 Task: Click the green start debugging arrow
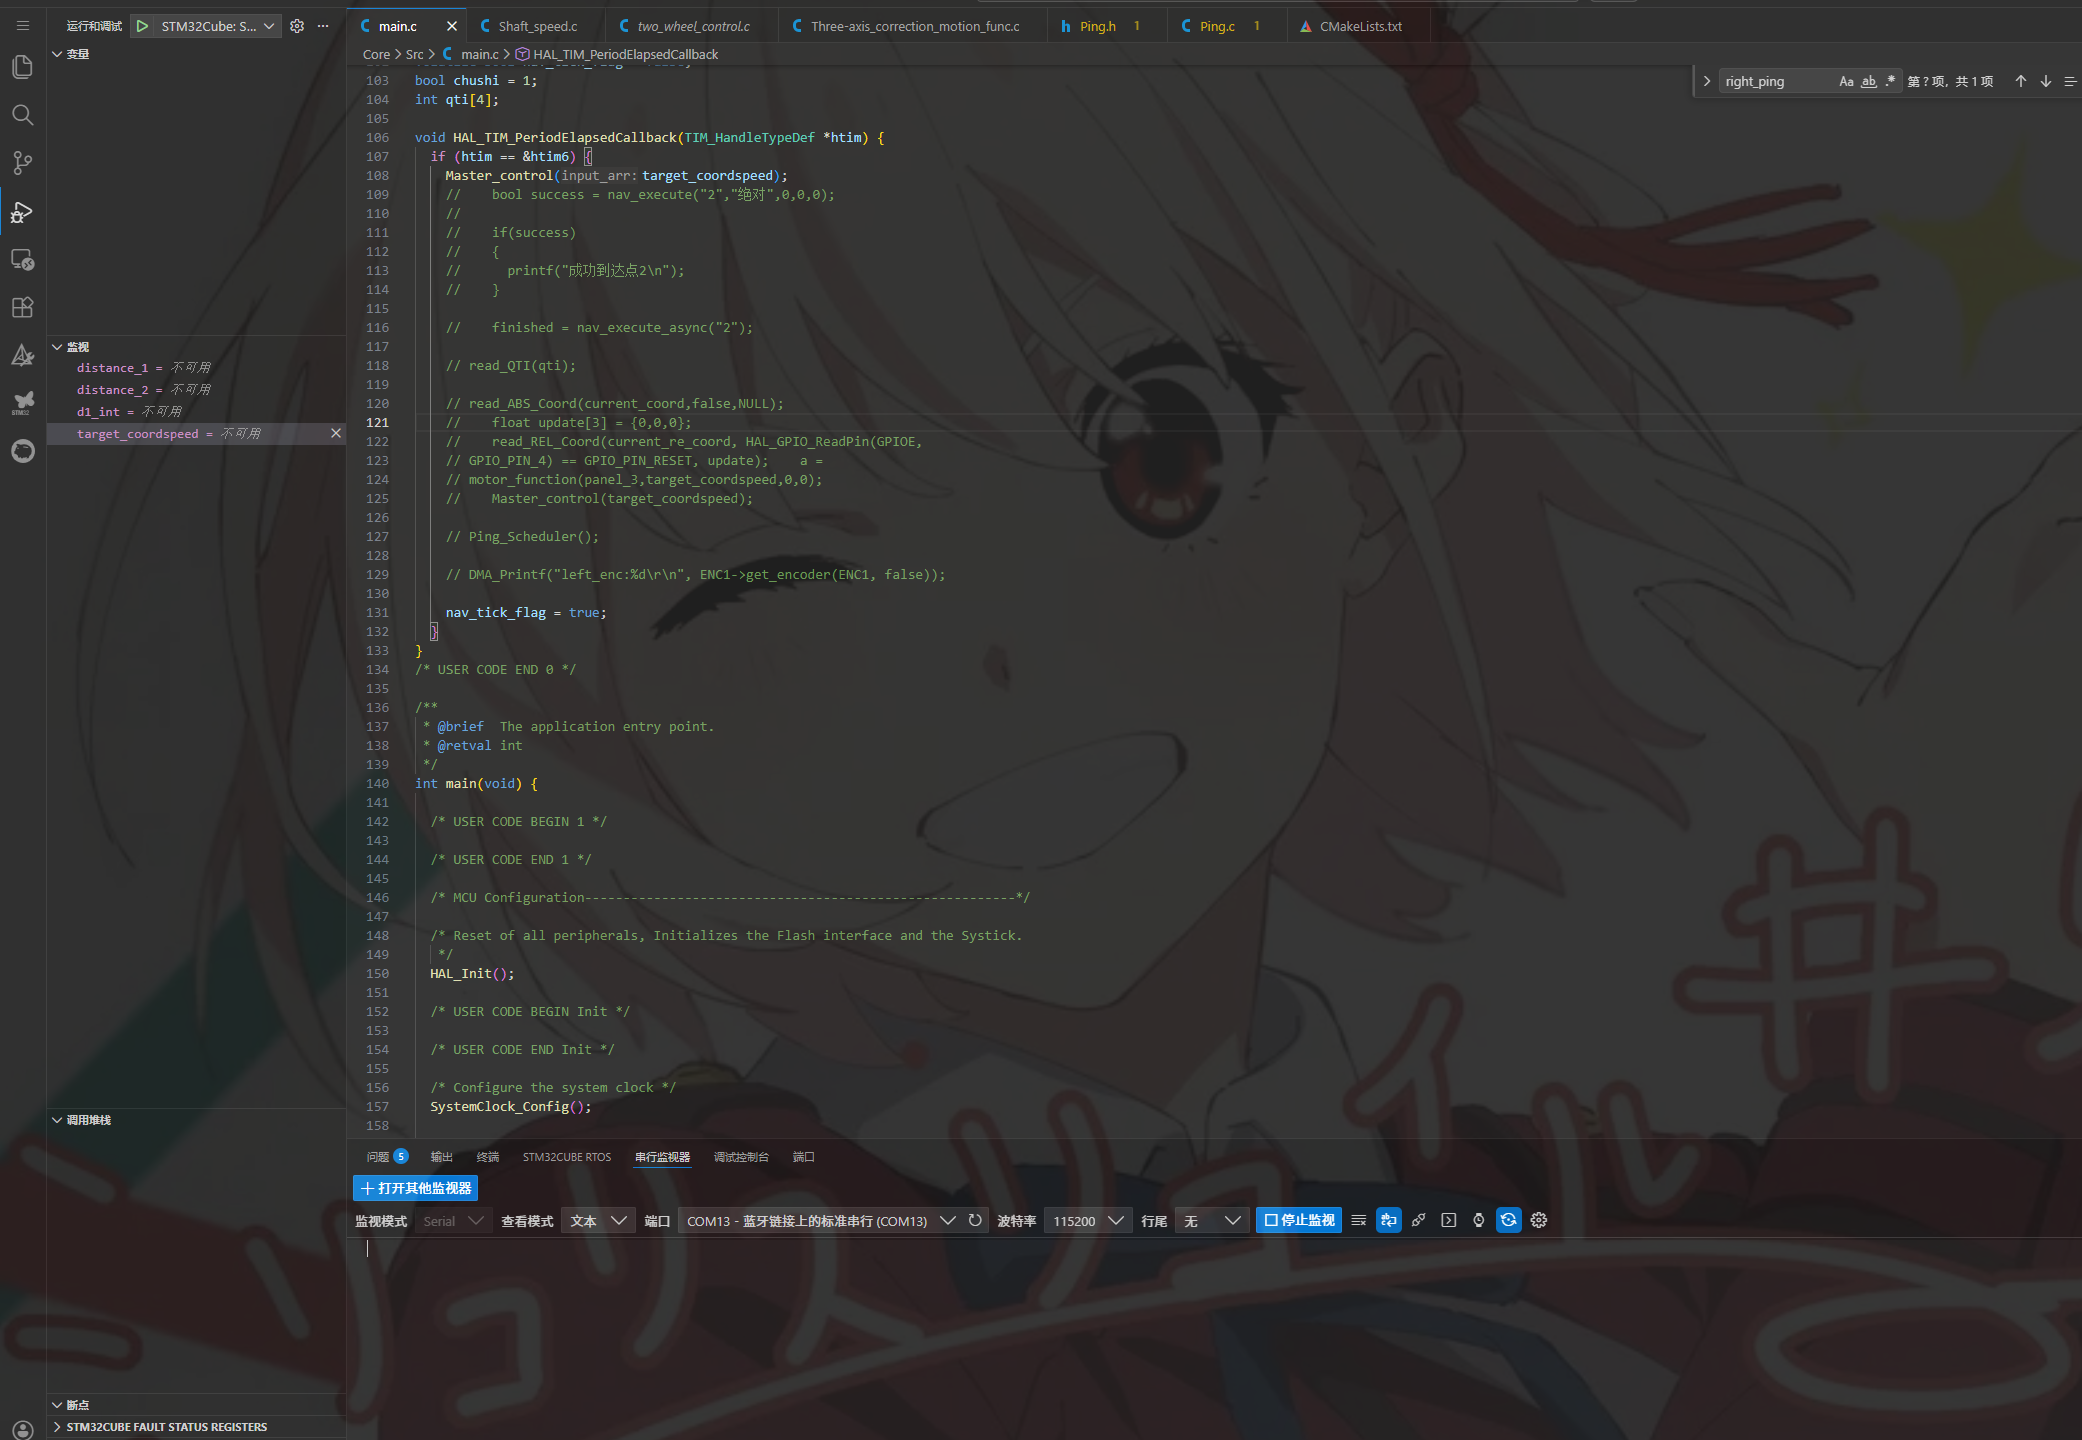point(143,26)
